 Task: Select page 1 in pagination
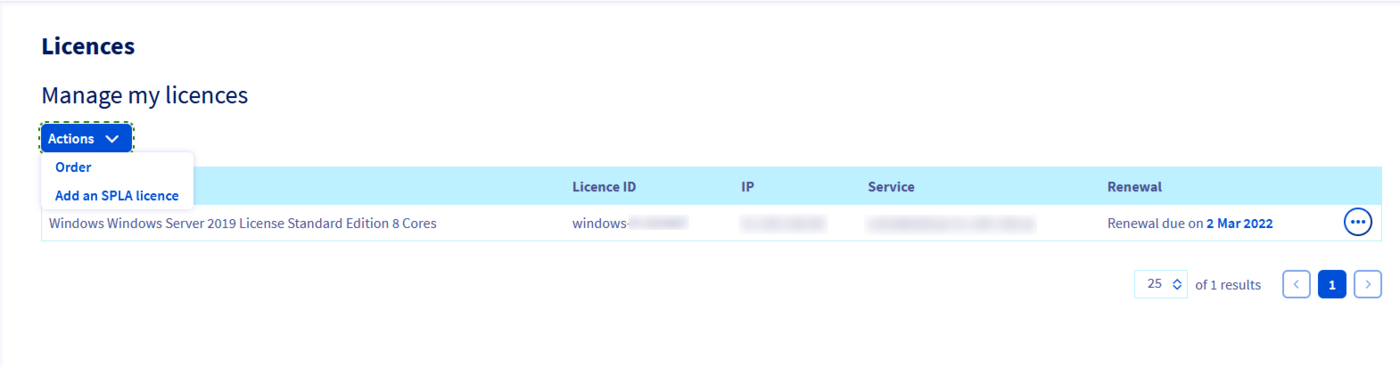[x=1332, y=284]
